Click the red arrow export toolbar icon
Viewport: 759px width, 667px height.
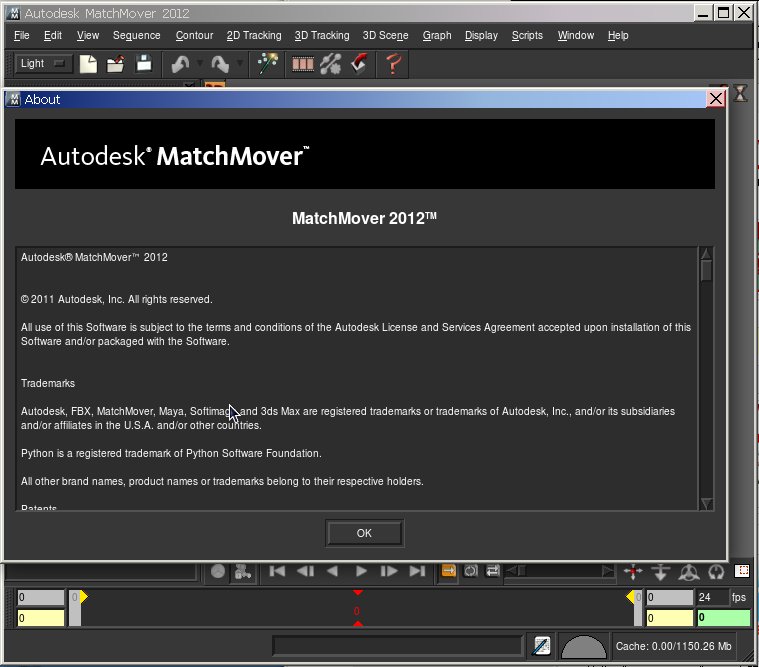[359, 64]
